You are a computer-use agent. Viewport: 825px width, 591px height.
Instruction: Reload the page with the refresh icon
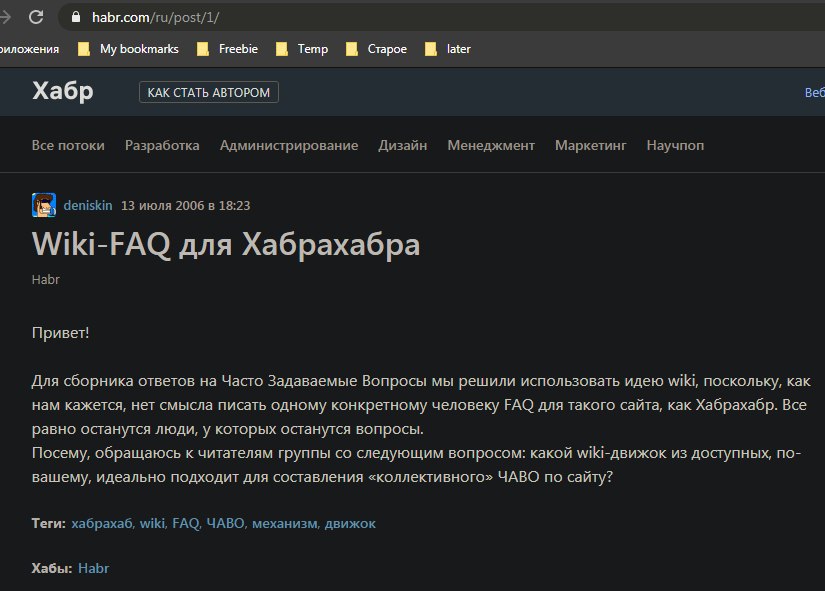pos(36,17)
